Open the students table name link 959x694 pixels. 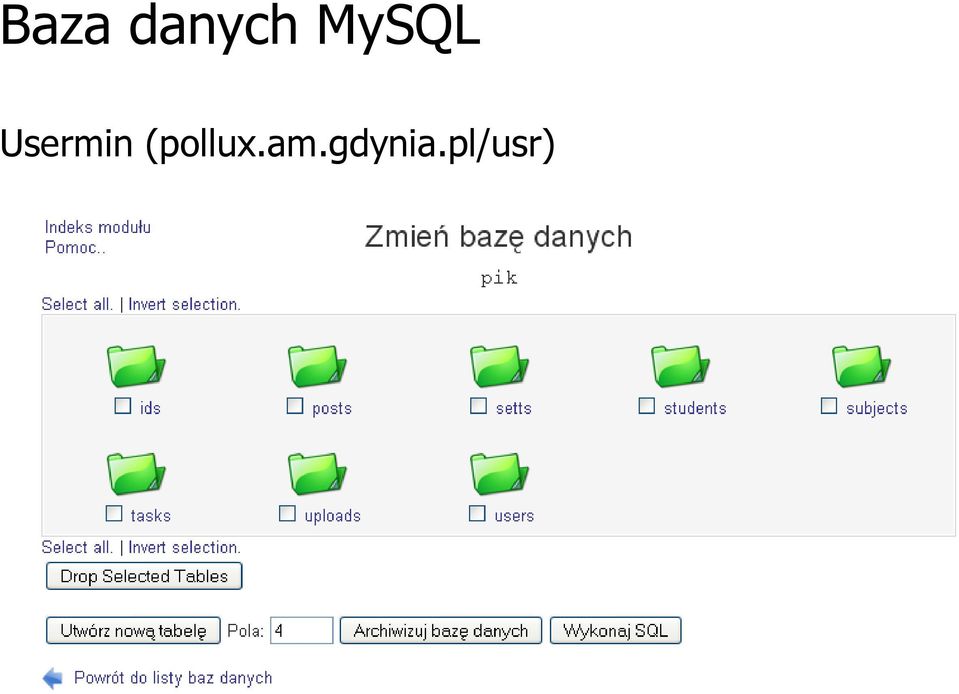(x=695, y=408)
